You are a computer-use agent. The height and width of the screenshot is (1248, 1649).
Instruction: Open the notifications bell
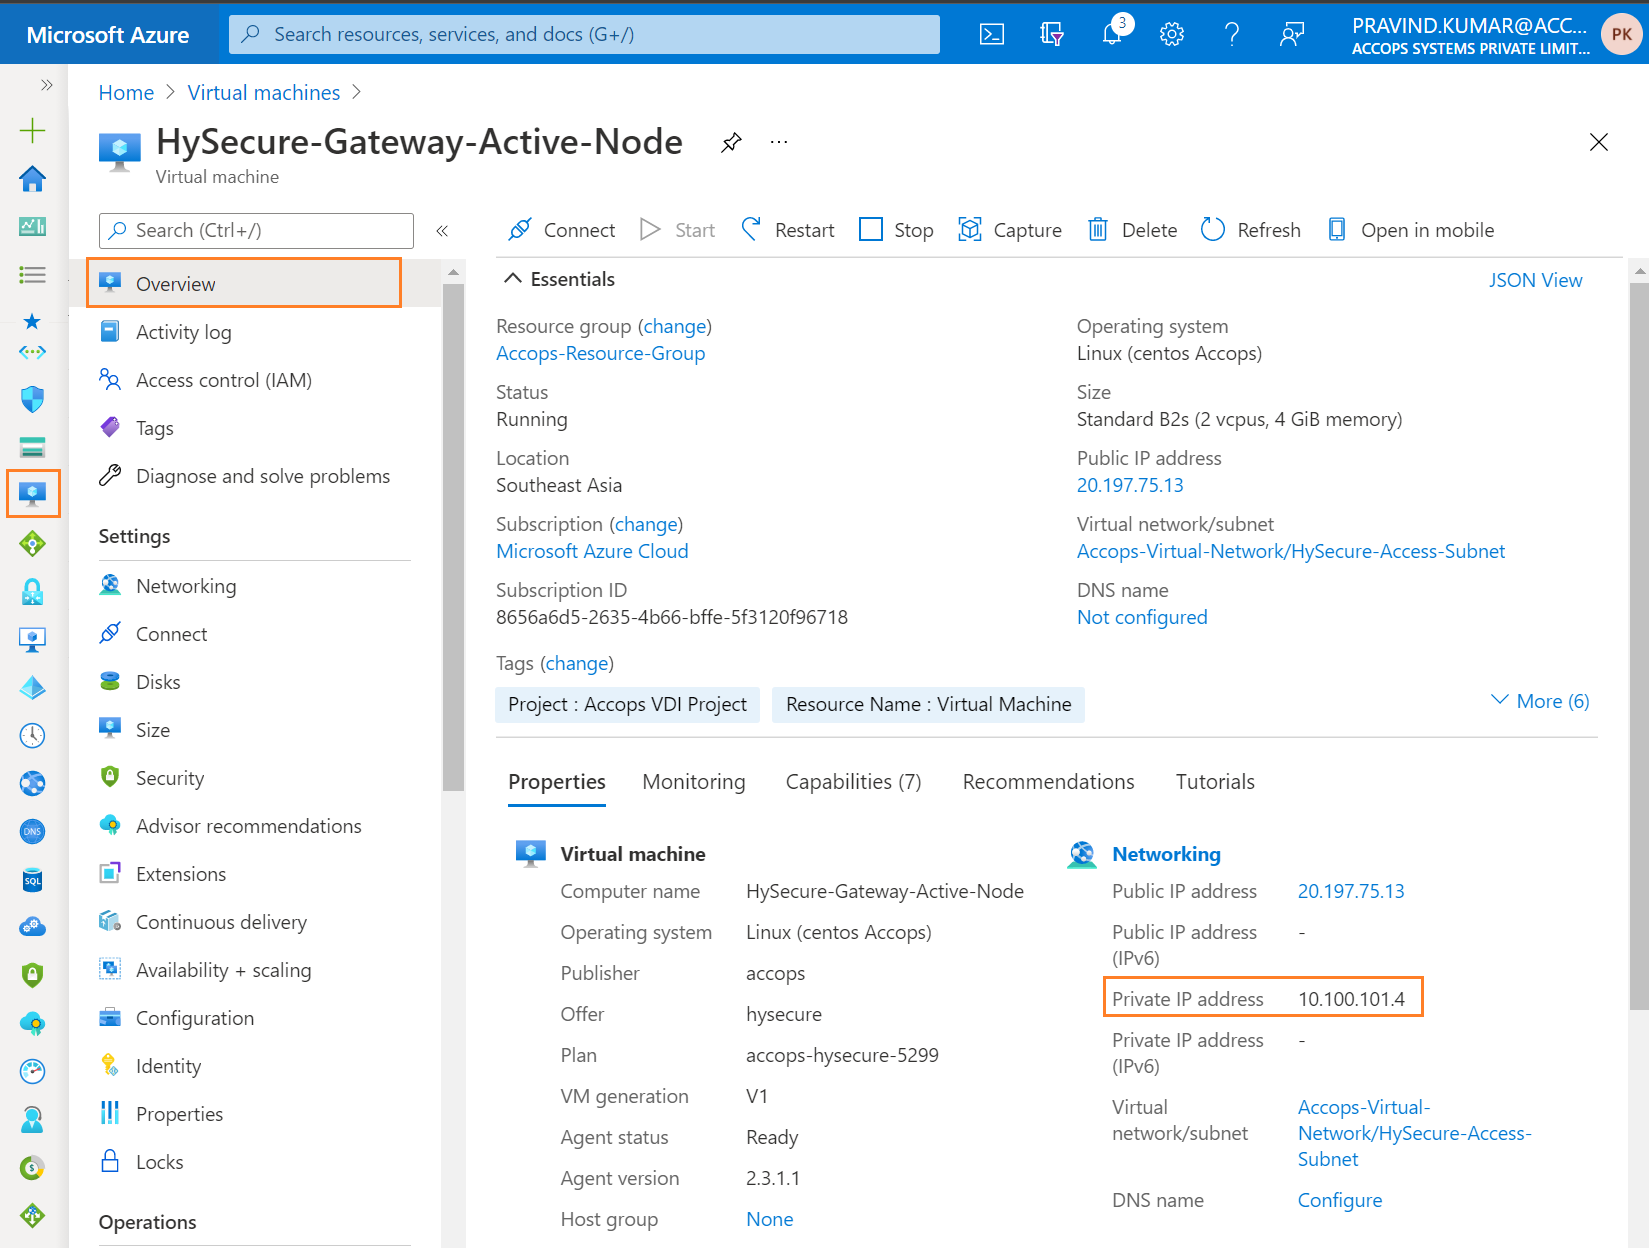coord(1113,34)
